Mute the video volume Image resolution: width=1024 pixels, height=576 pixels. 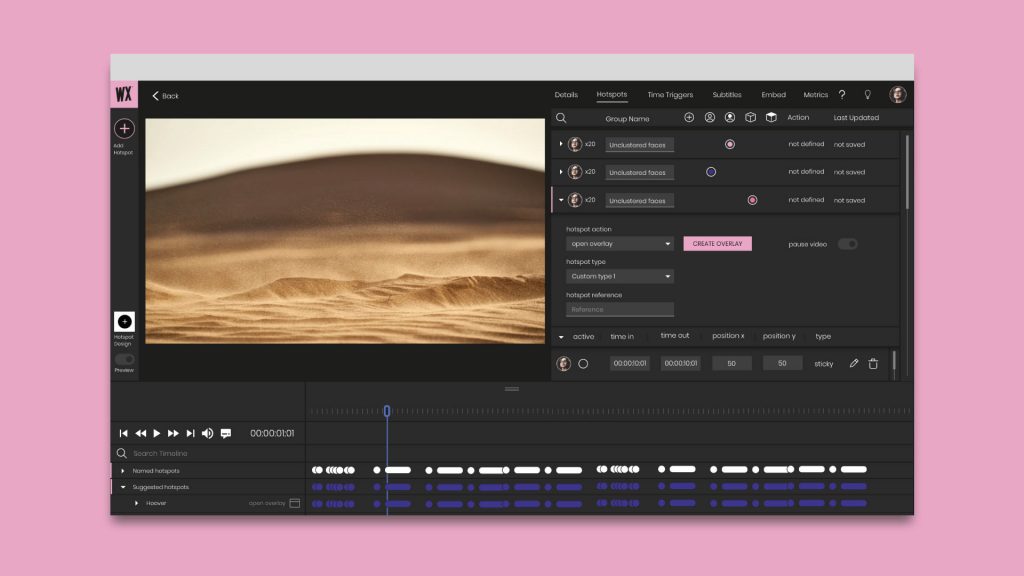click(x=208, y=433)
